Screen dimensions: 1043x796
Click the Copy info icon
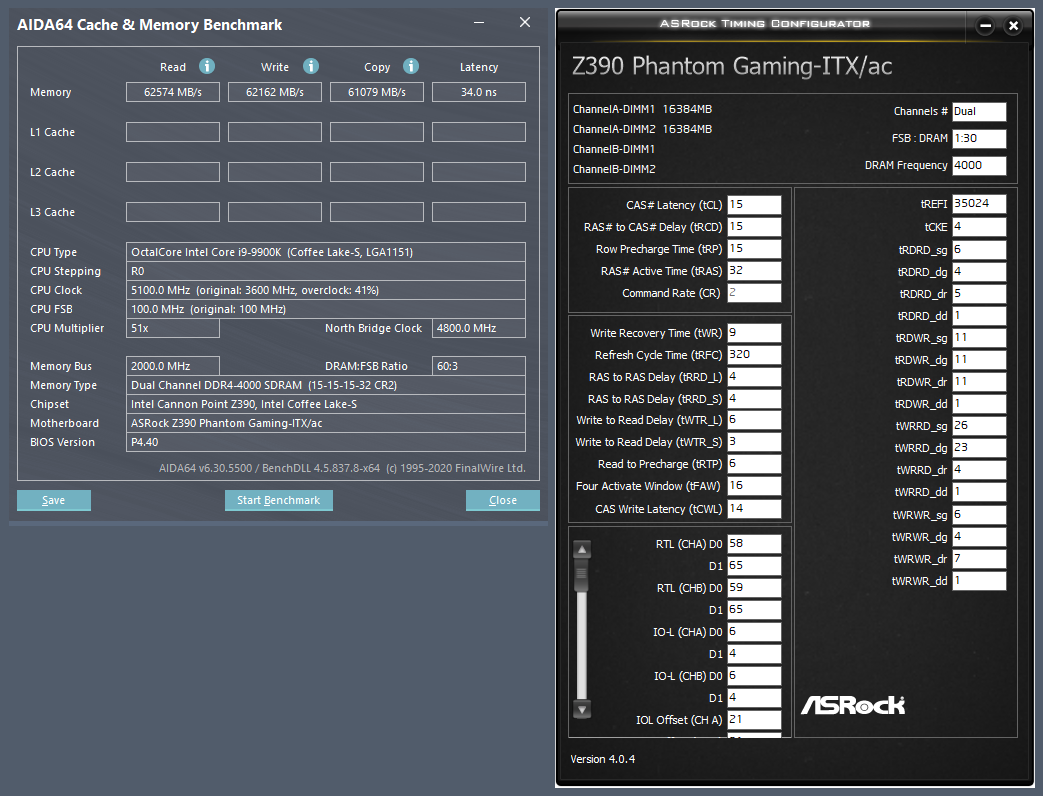[411, 66]
